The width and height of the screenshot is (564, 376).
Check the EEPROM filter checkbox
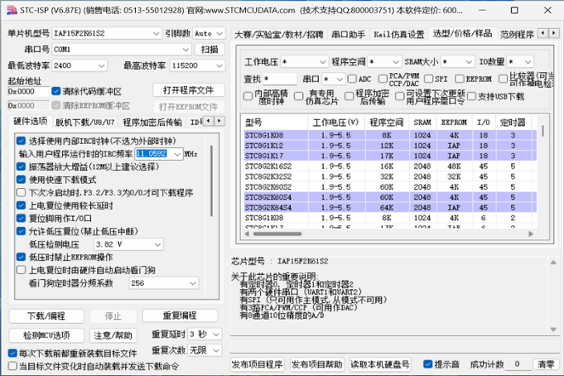(x=459, y=79)
